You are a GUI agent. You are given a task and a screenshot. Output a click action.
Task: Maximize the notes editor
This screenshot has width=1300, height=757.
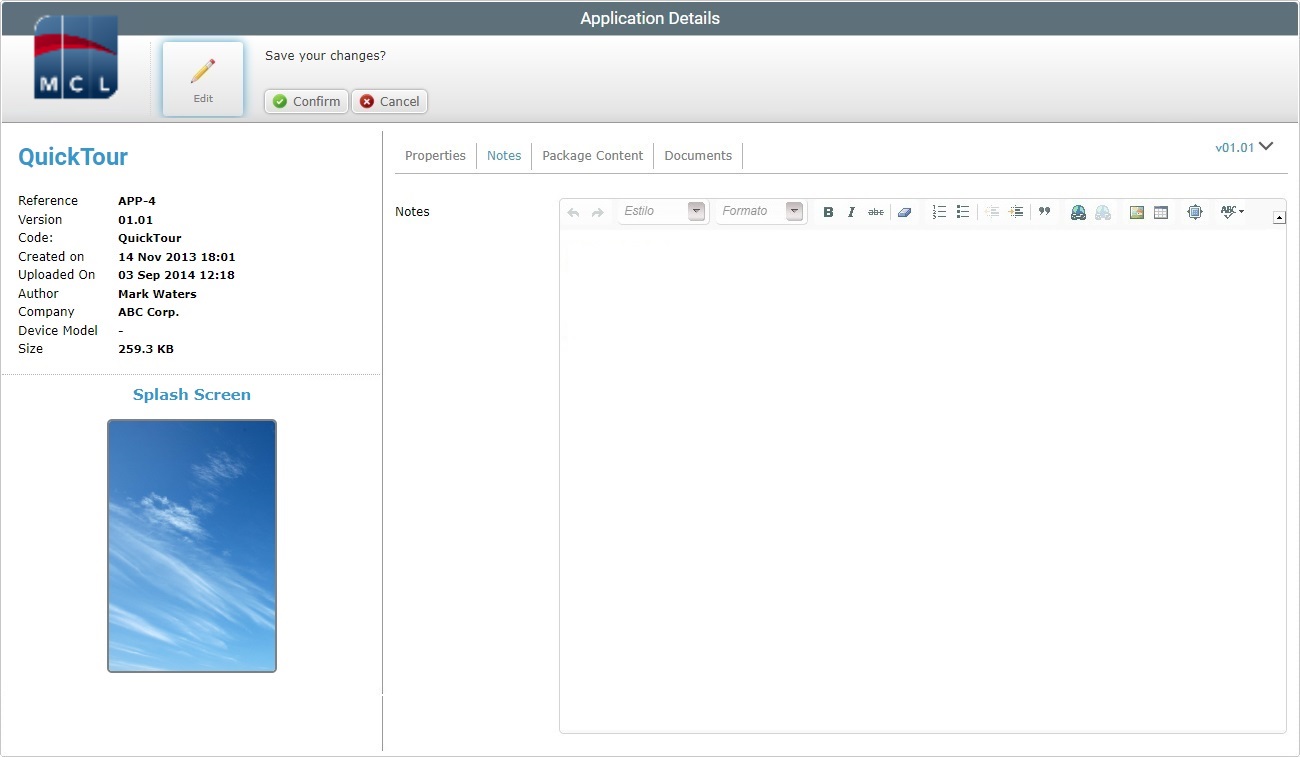point(1194,212)
